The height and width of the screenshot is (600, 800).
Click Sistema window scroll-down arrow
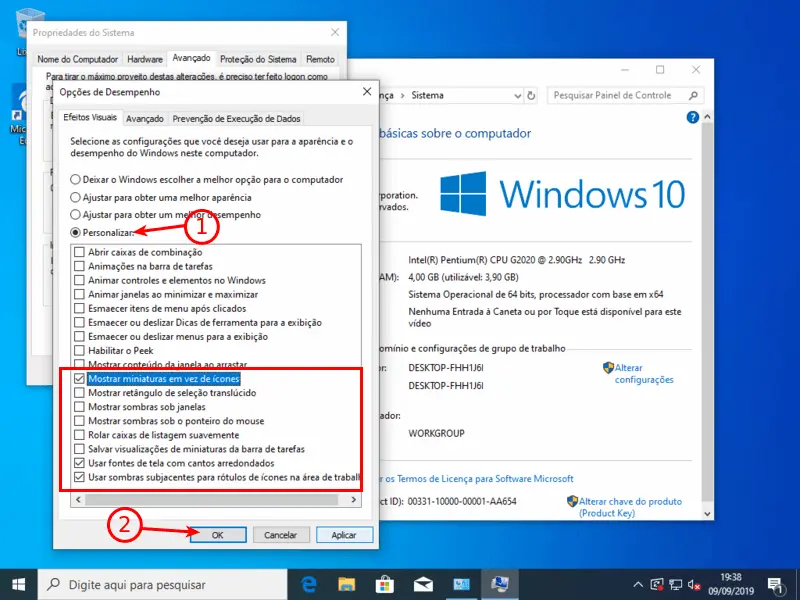click(707, 514)
